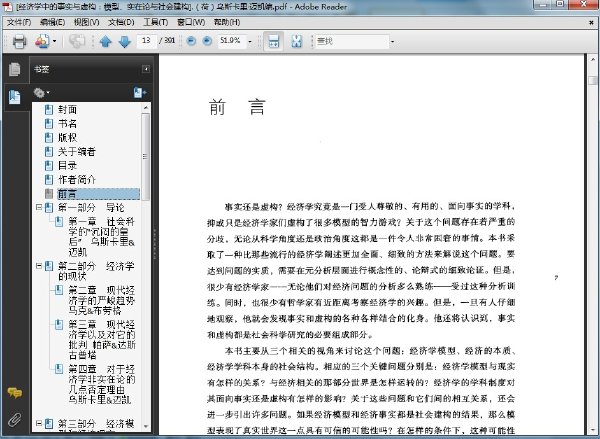
Task: Open the 窗口(W) menu
Action: coord(191,22)
